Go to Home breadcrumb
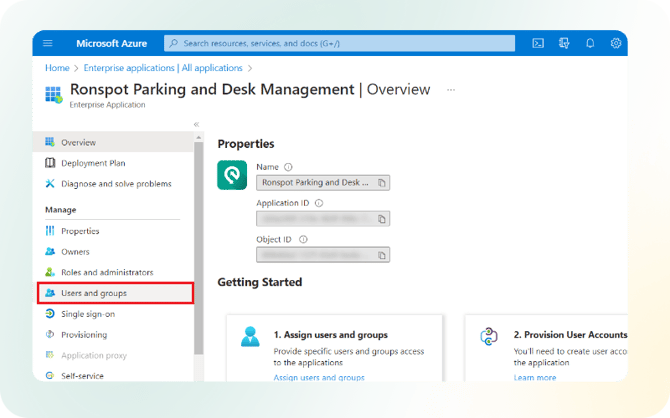 click(x=57, y=68)
